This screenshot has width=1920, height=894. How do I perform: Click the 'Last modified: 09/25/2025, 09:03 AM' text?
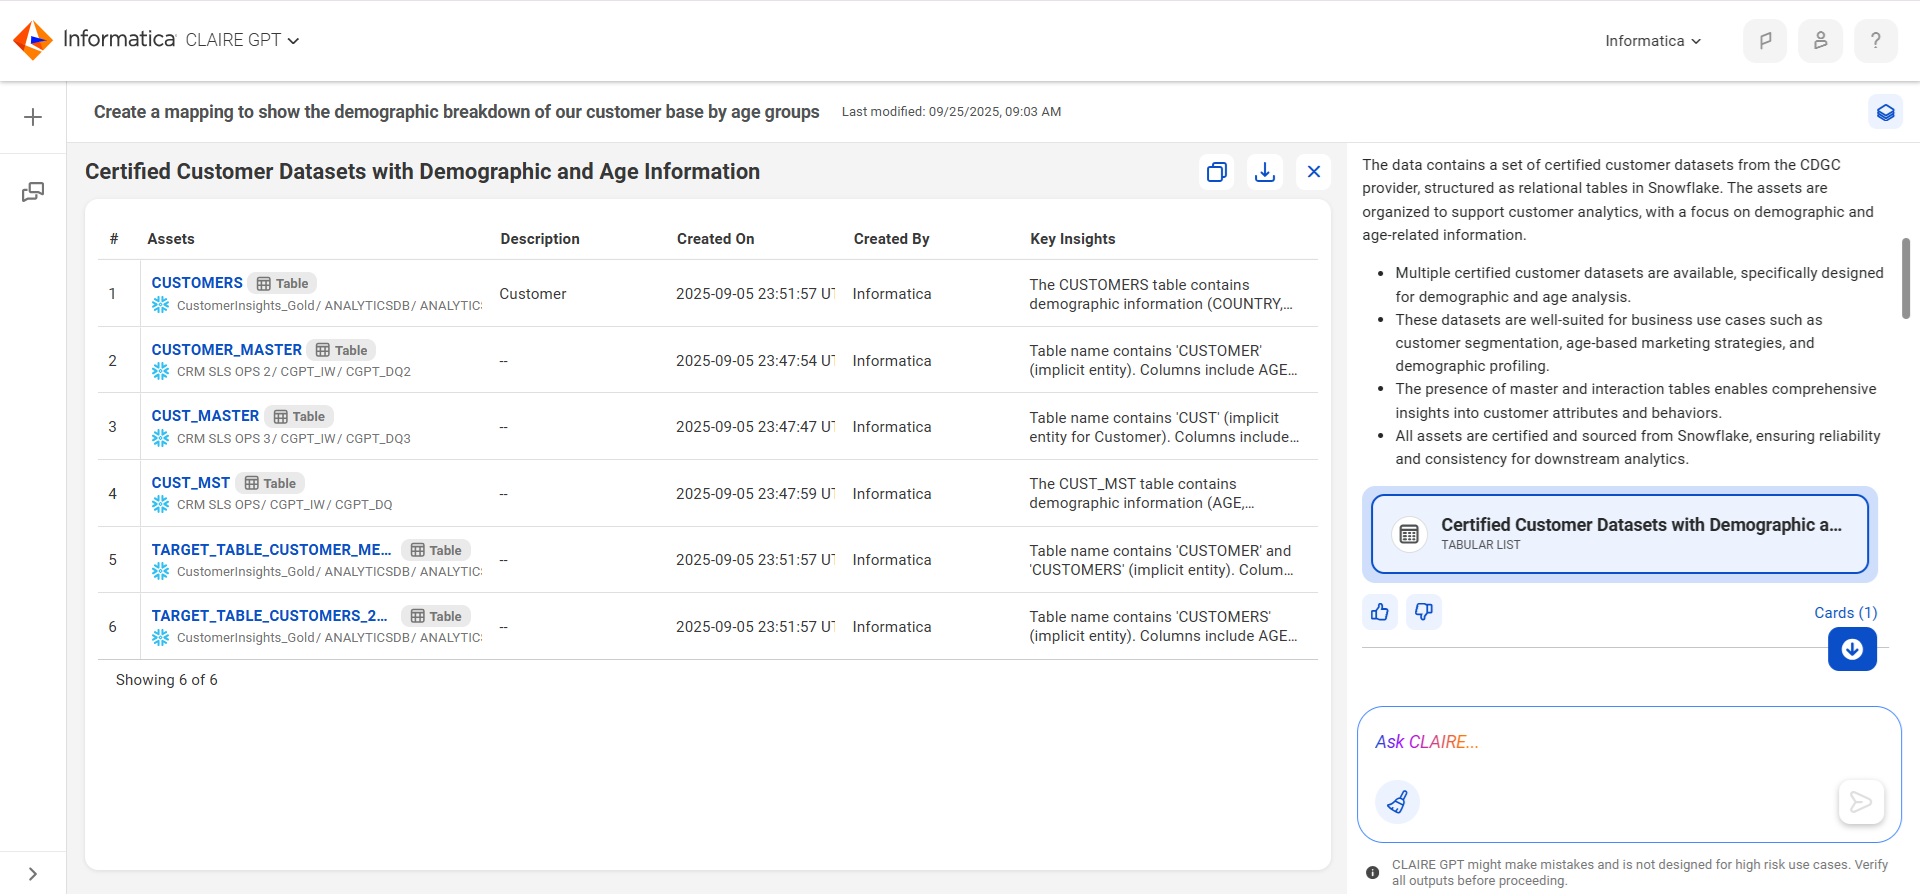point(951,112)
